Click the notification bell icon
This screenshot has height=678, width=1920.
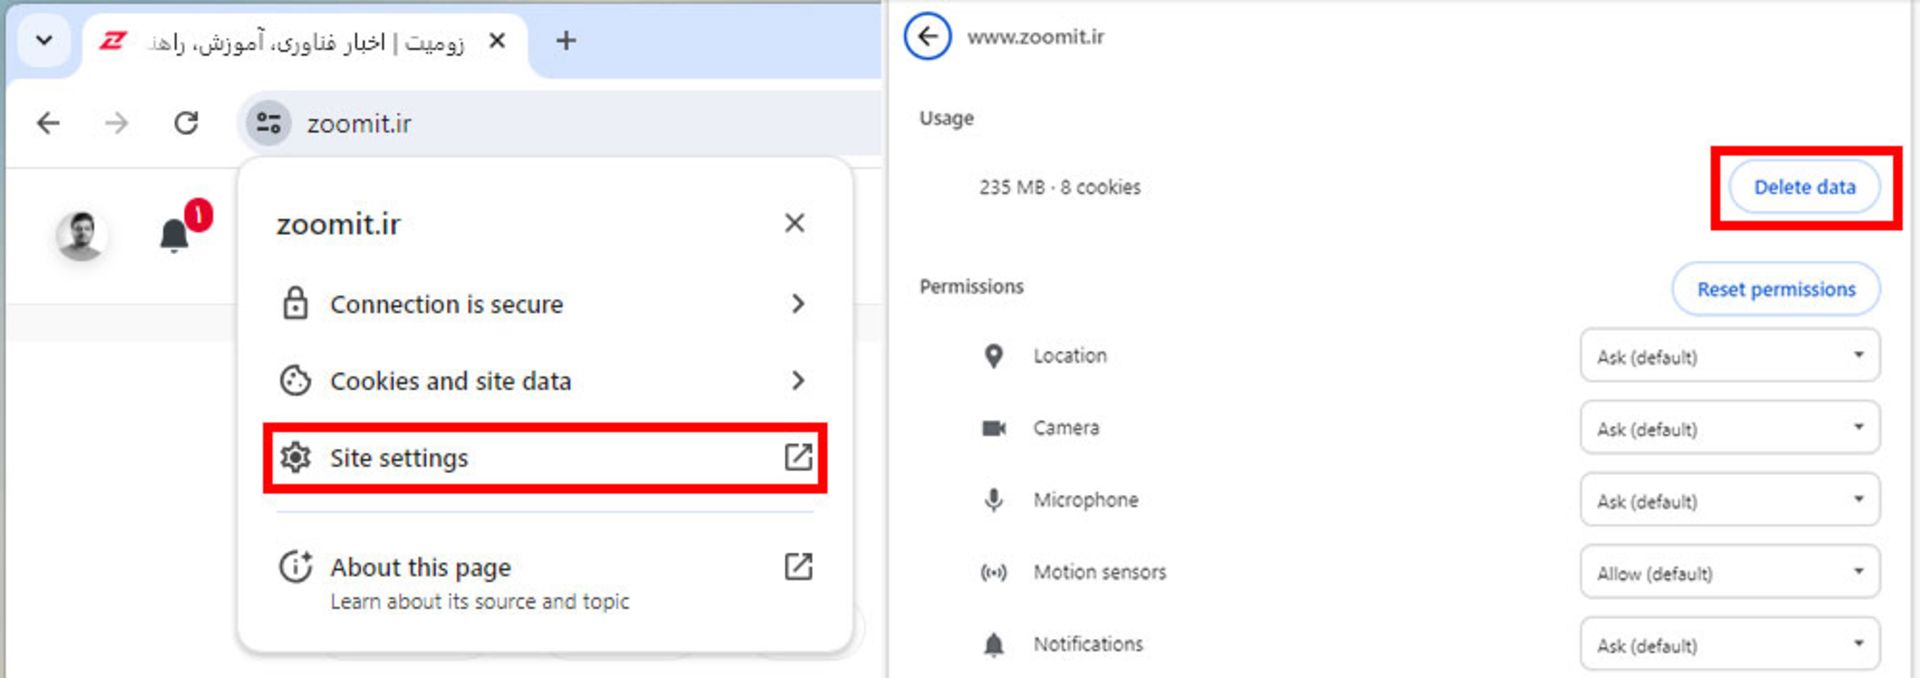175,235
